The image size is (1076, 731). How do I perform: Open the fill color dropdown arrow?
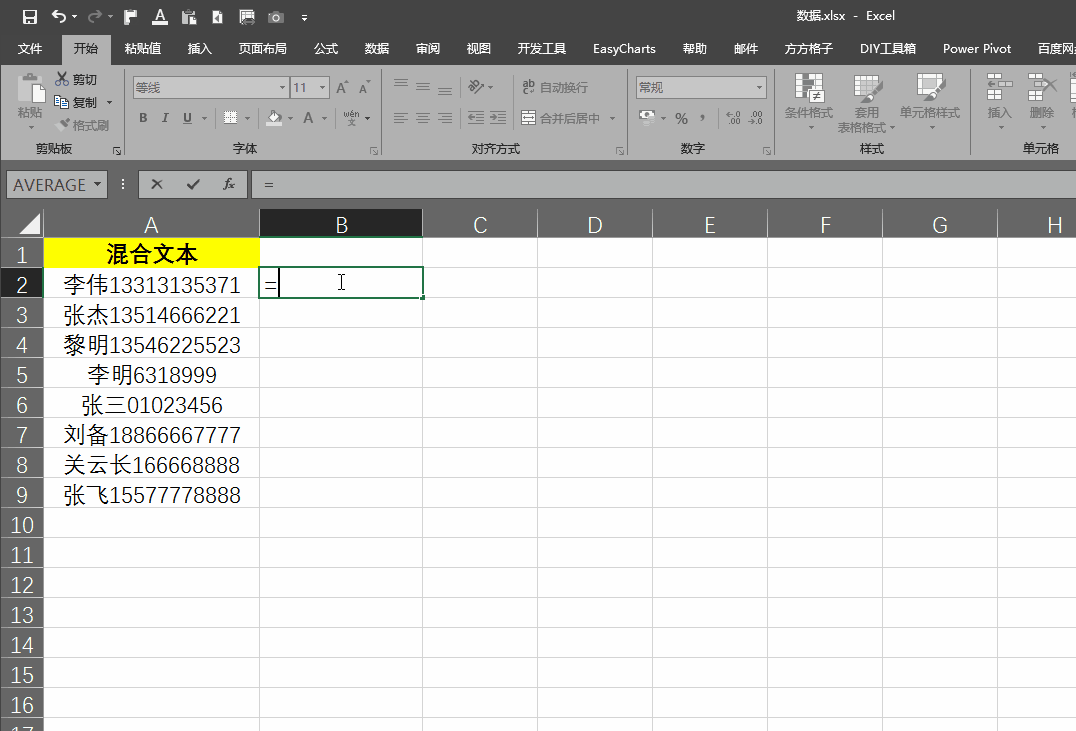(x=290, y=118)
